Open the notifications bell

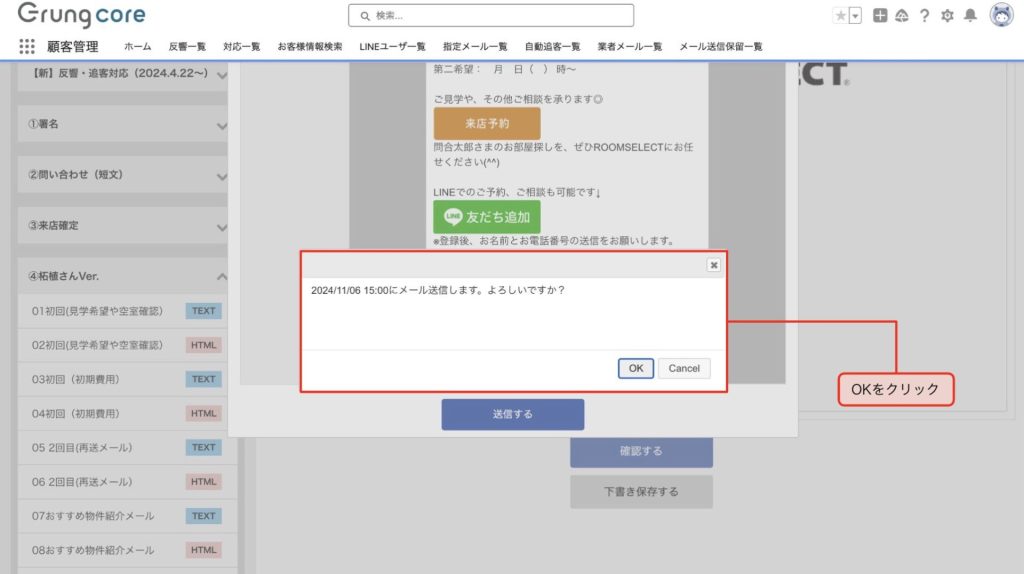point(970,15)
